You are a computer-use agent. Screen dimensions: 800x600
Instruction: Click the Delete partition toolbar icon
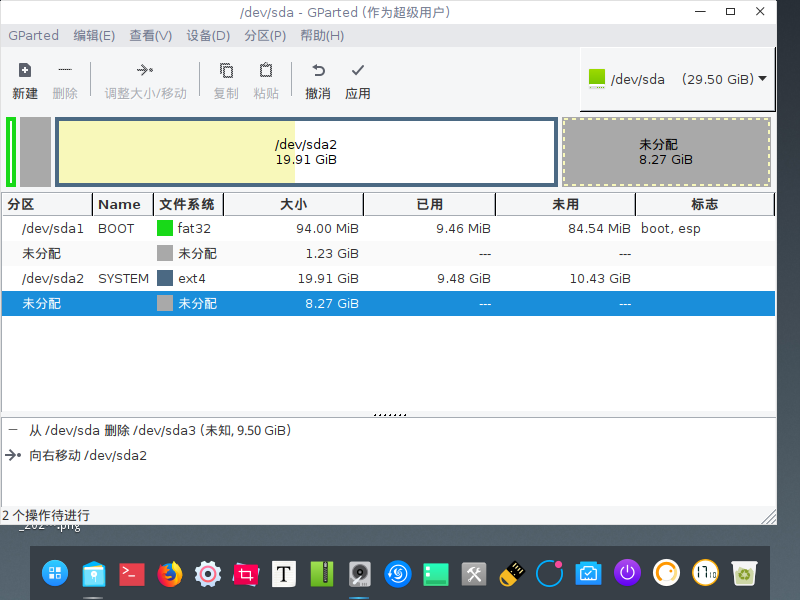(65, 70)
